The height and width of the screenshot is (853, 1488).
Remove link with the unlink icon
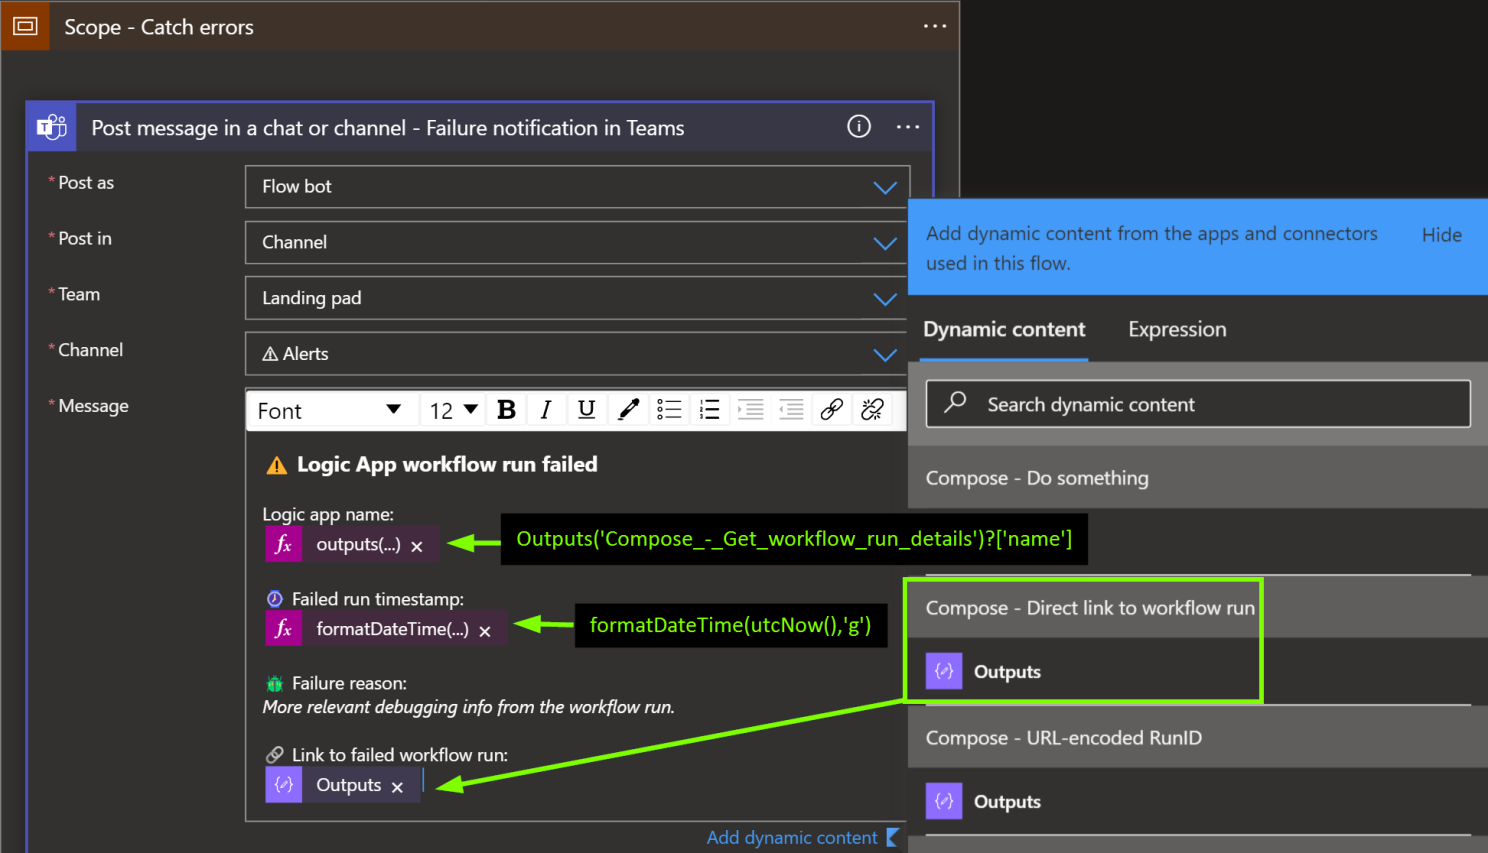pos(872,410)
